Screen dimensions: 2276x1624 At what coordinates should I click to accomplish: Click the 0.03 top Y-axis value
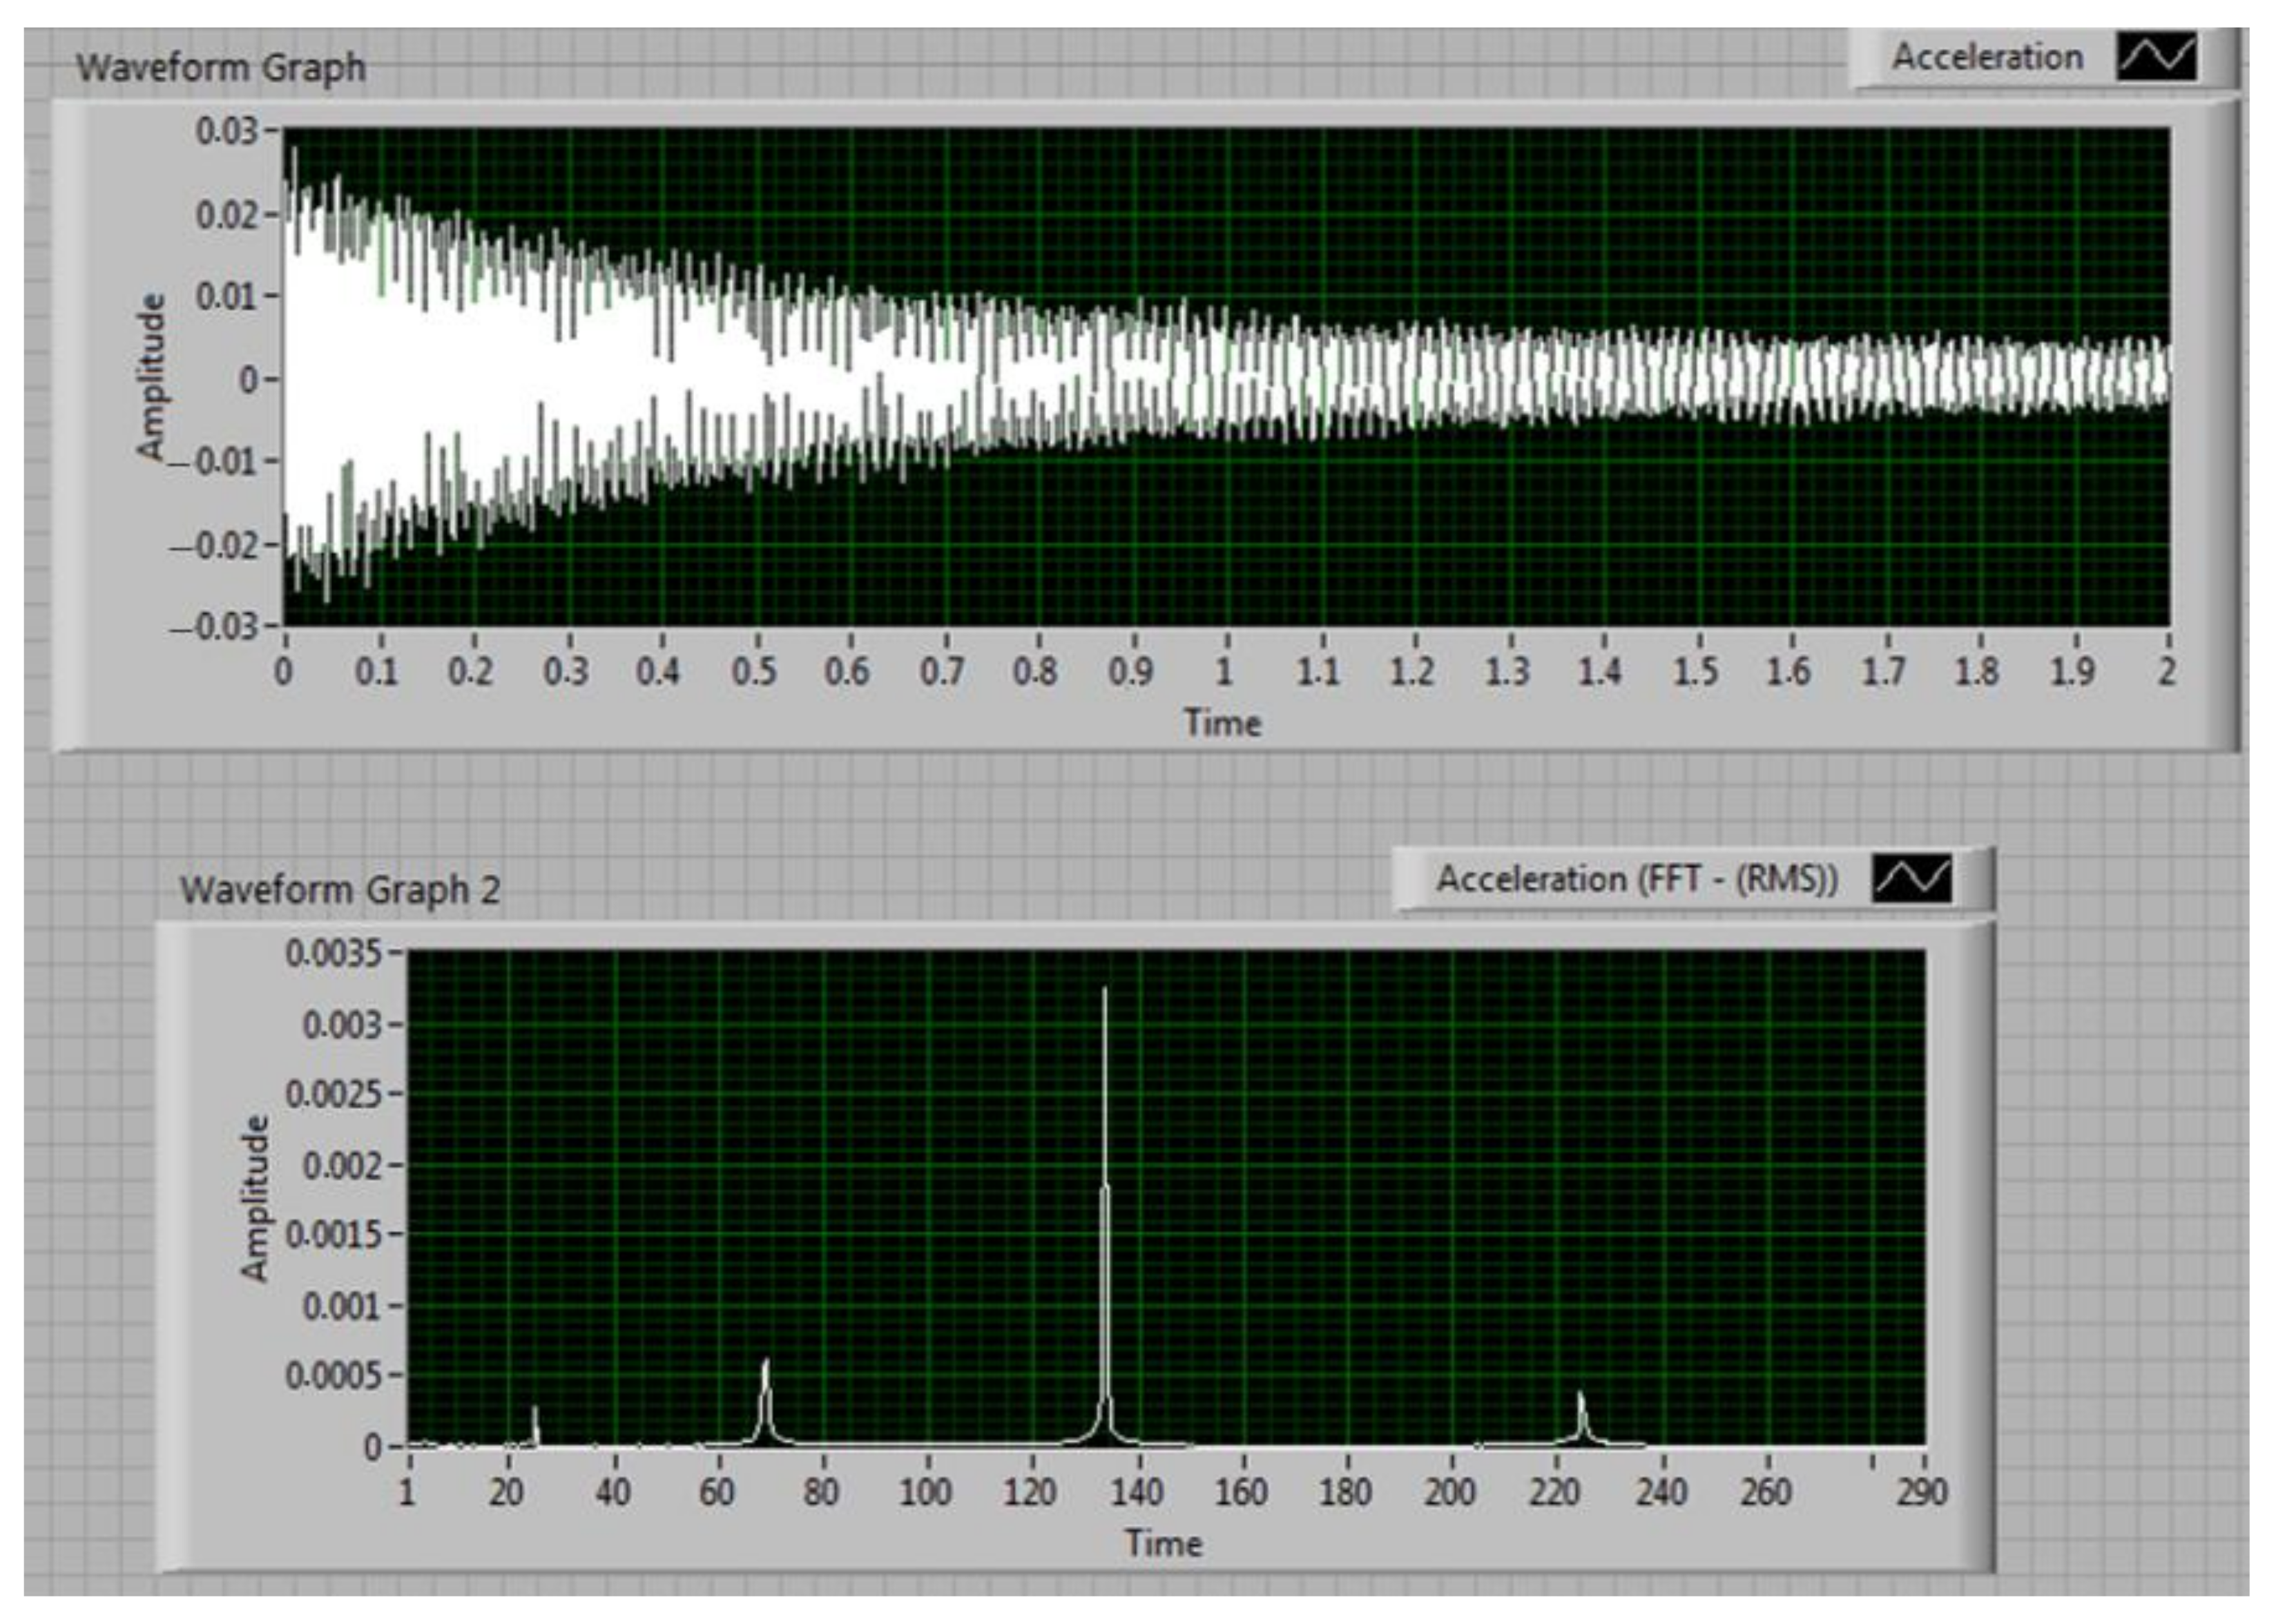tap(227, 131)
